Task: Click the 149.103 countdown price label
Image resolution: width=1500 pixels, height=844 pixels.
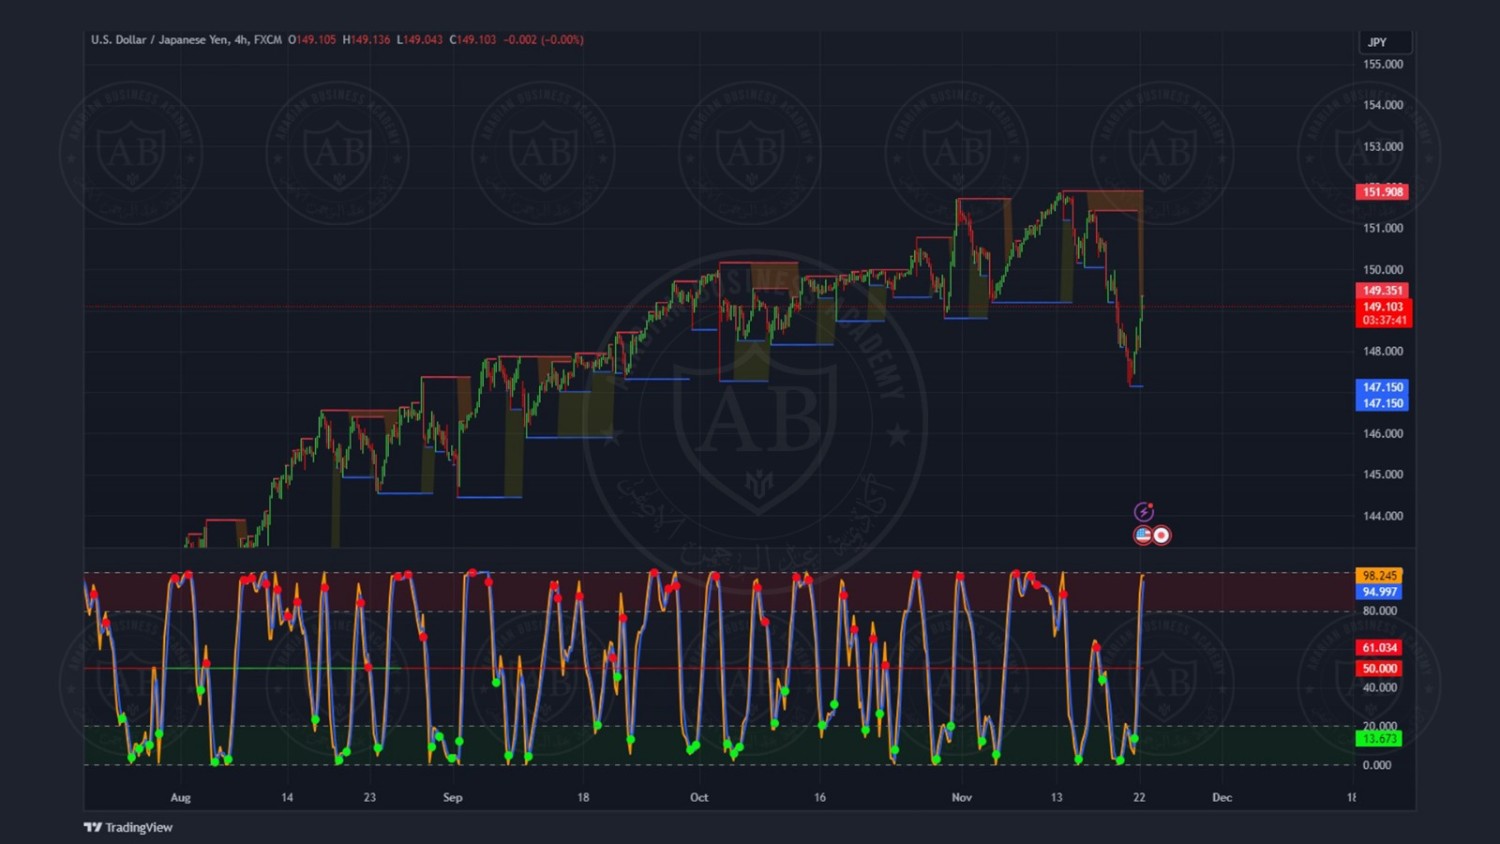Action: click(x=1384, y=313)
